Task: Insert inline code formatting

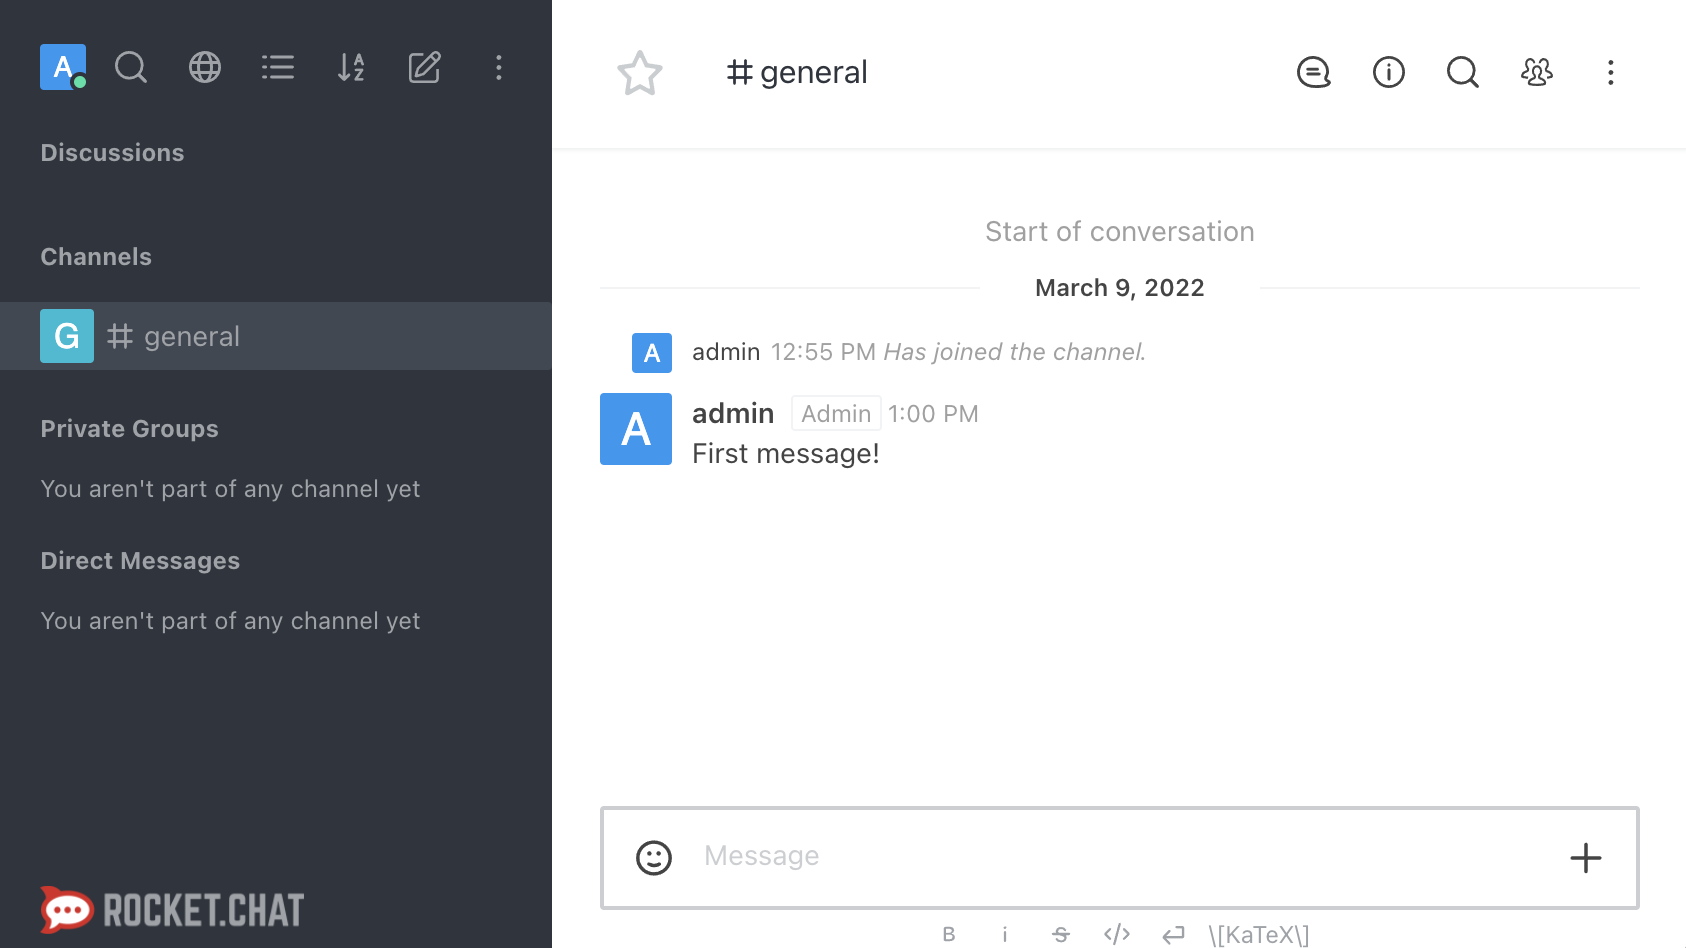Action: click(1117, 934)
